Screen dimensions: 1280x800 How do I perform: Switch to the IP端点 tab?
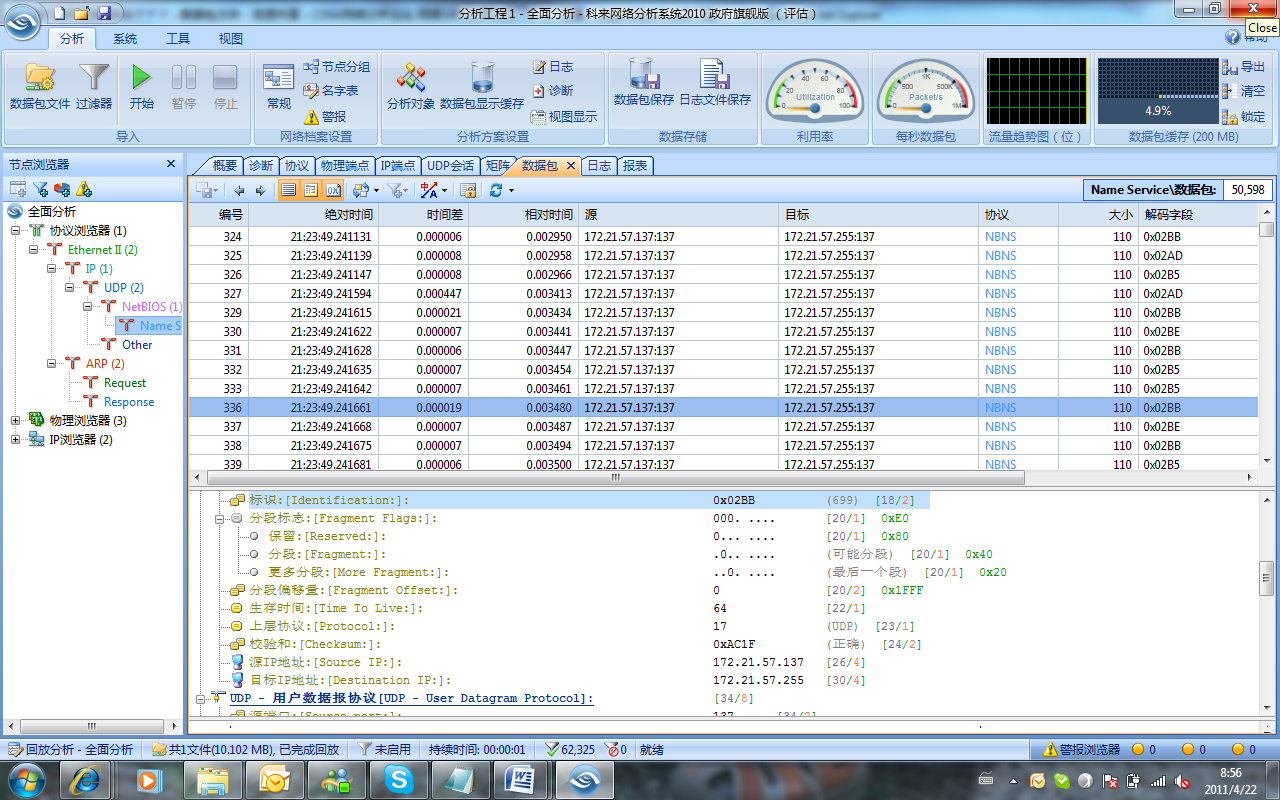point(397,165)
